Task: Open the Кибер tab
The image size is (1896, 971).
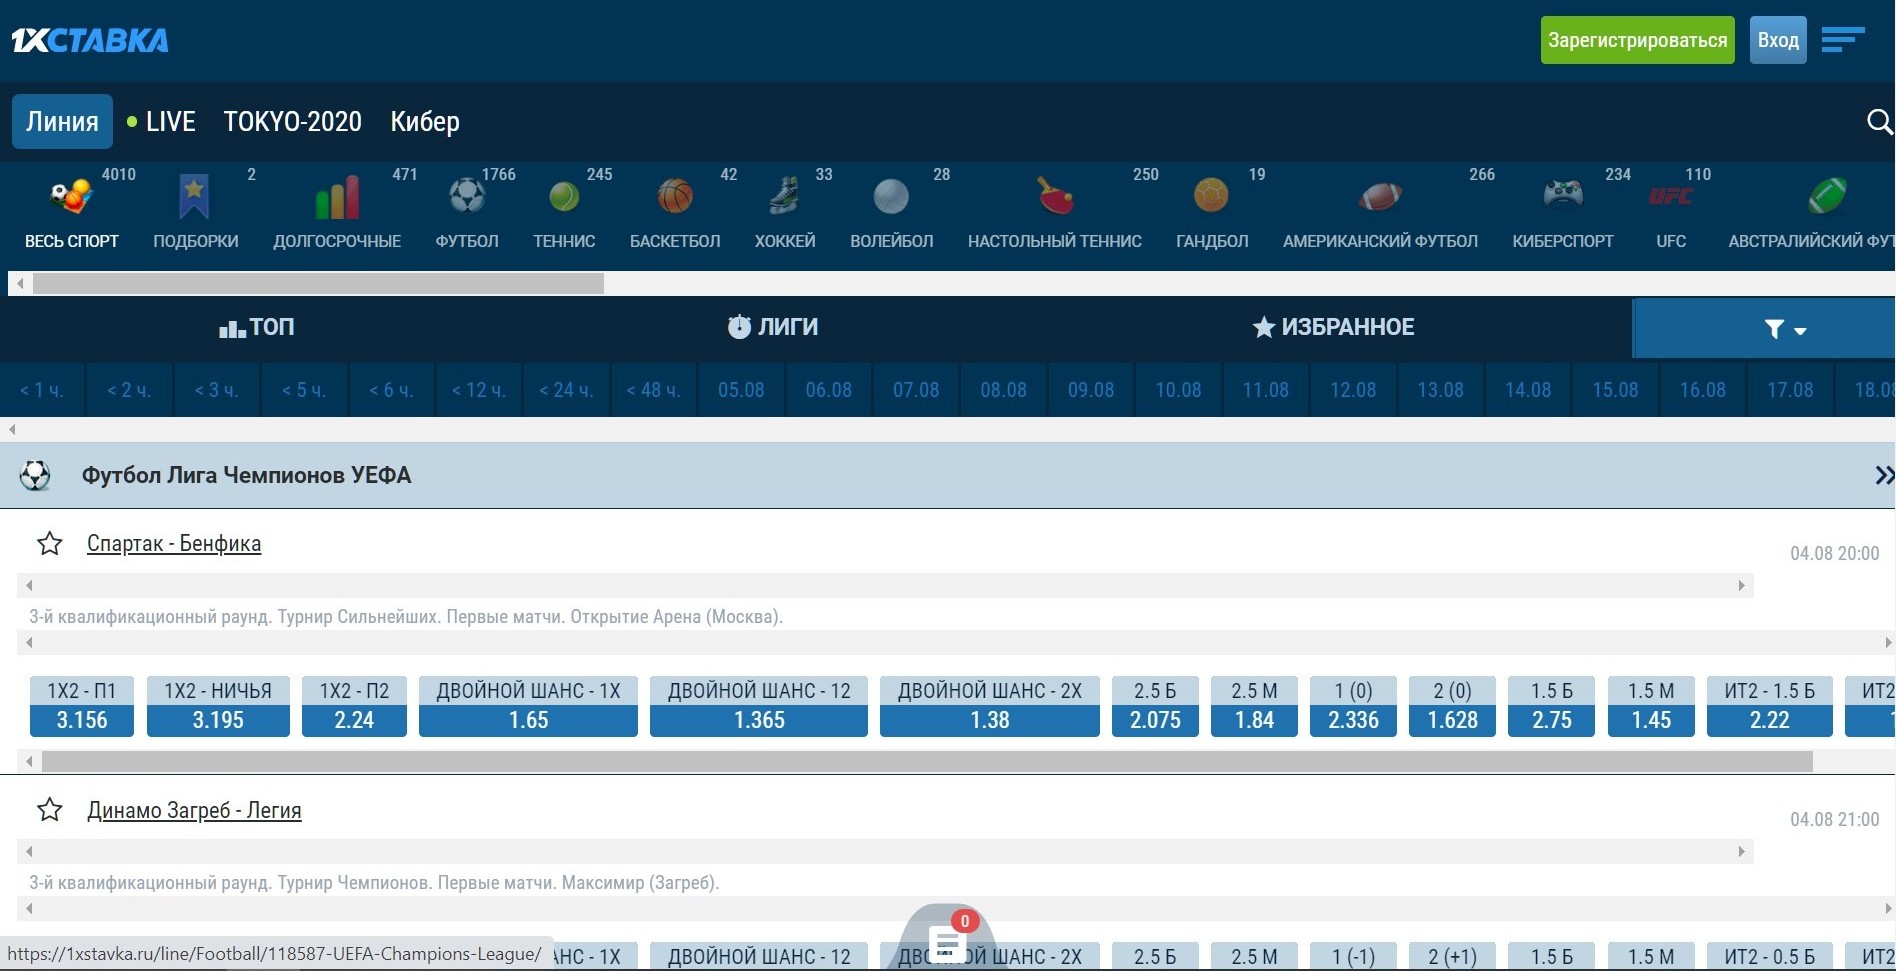Action: (x=425, y=122)
